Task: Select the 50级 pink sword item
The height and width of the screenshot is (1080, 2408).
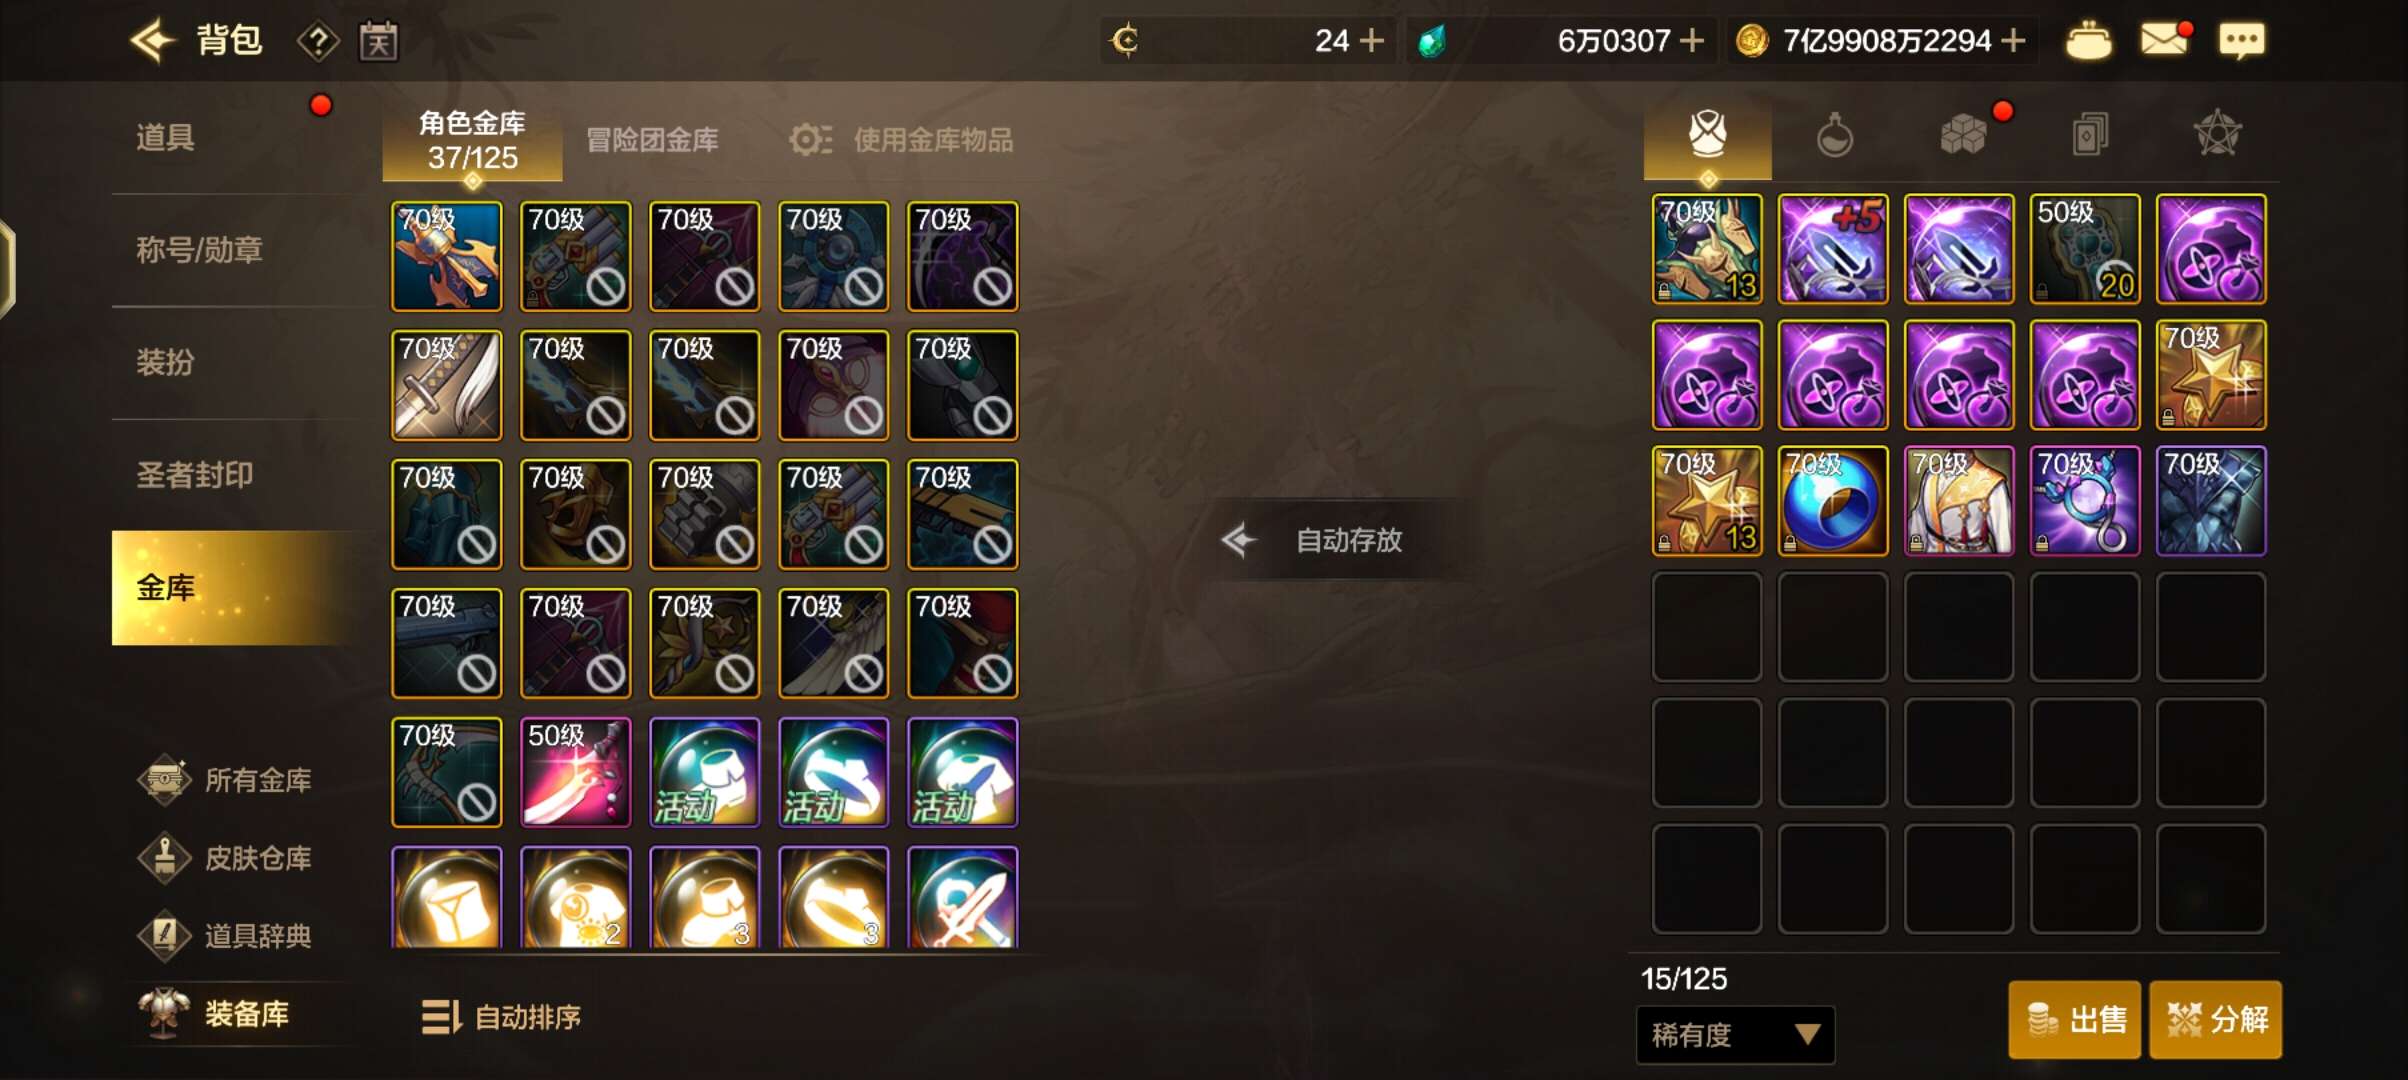Action: tap(576, 772)
